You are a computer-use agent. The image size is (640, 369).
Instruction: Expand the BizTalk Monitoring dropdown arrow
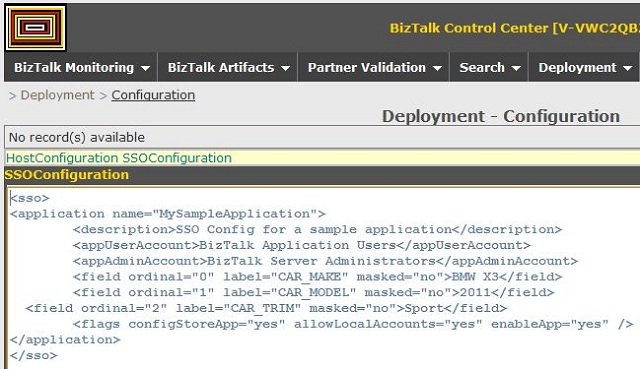click(145, 69)
